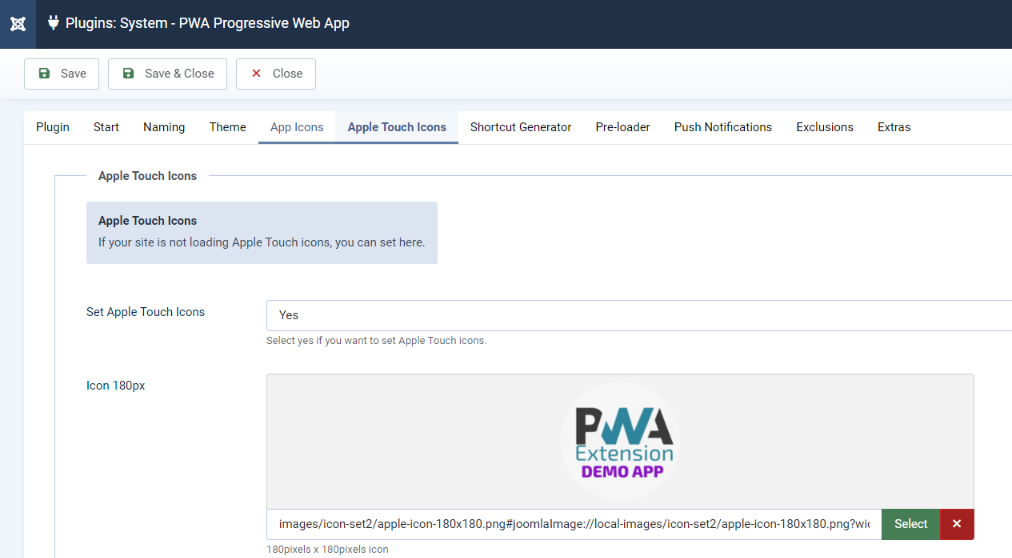Open the Extras tab

pos(894,127)
